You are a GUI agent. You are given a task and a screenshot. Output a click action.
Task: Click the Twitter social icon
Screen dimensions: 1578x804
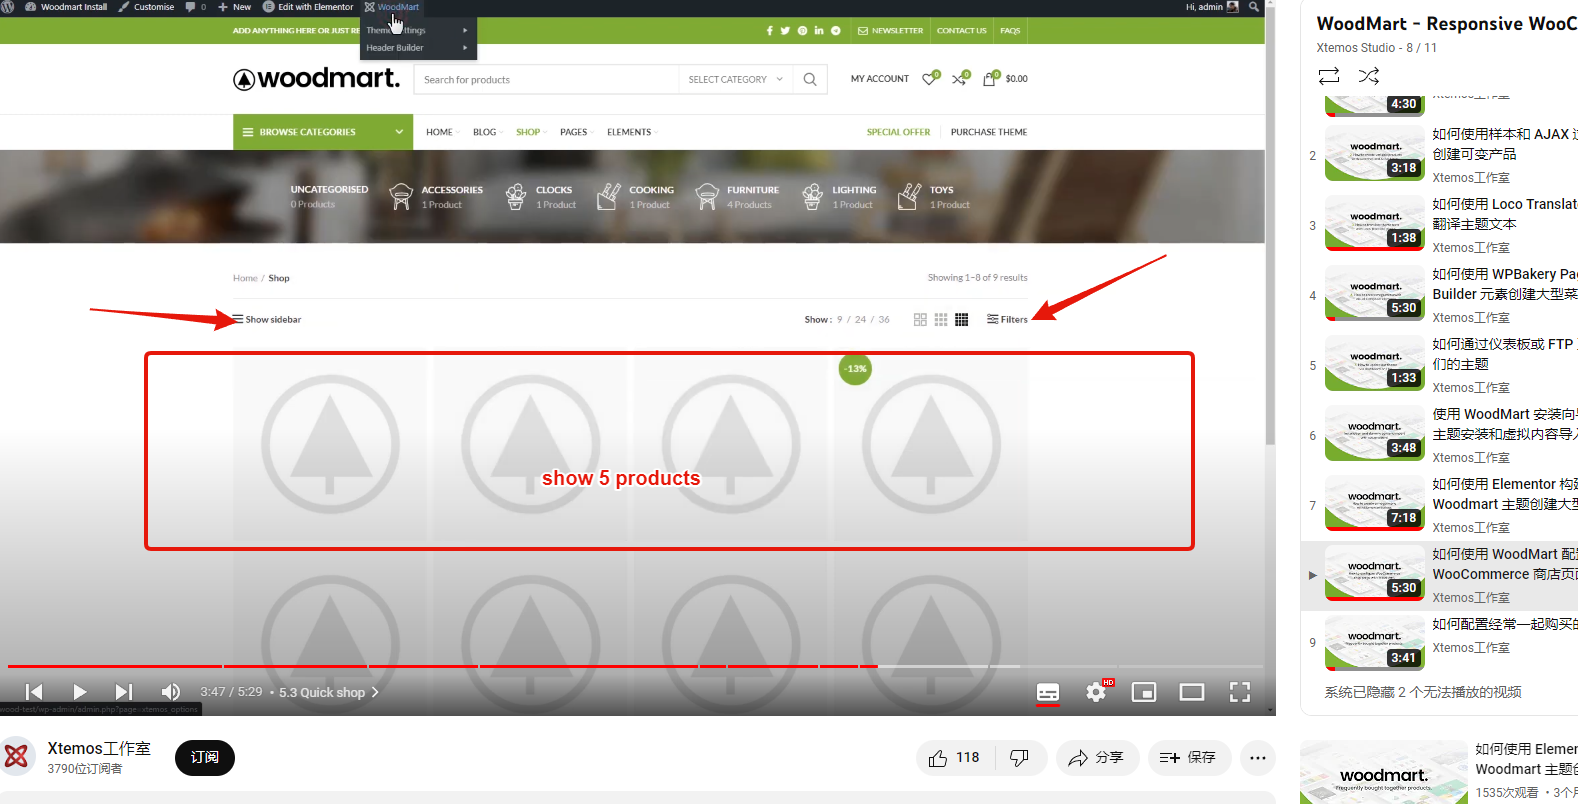(785, 31)
